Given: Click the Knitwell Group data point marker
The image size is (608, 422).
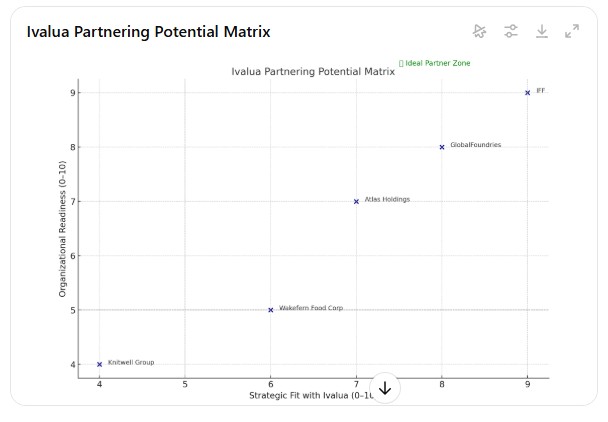Looking at the screenshot, I should (99, 364).
